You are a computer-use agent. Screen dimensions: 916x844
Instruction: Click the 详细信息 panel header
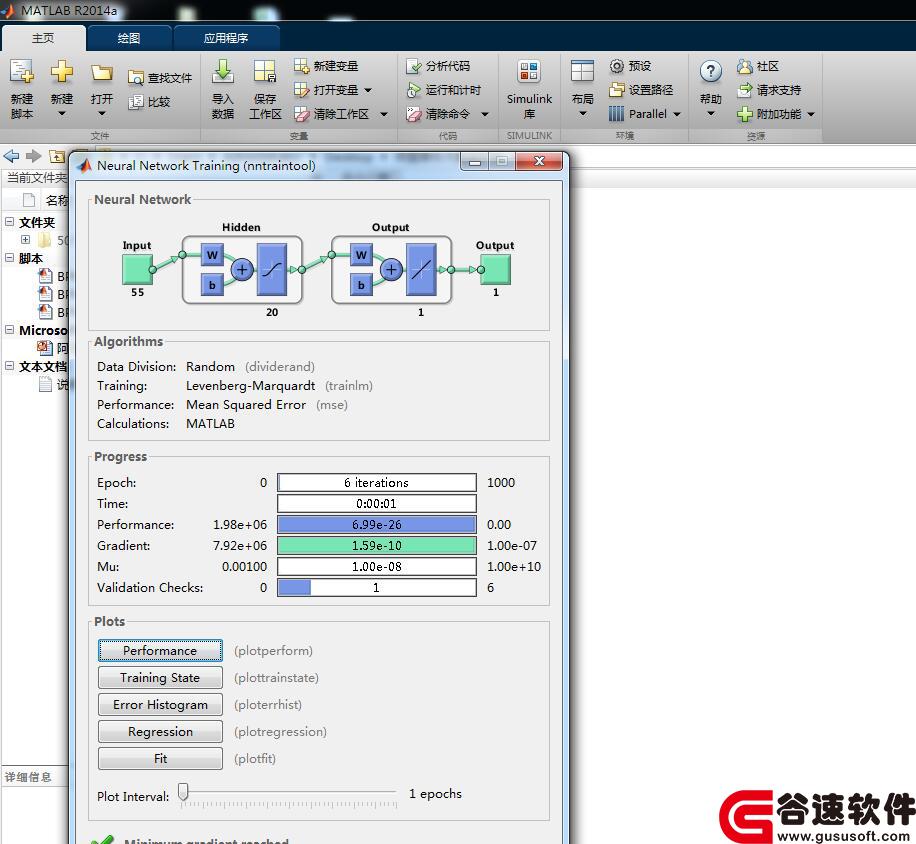click(x=28, y=777)
